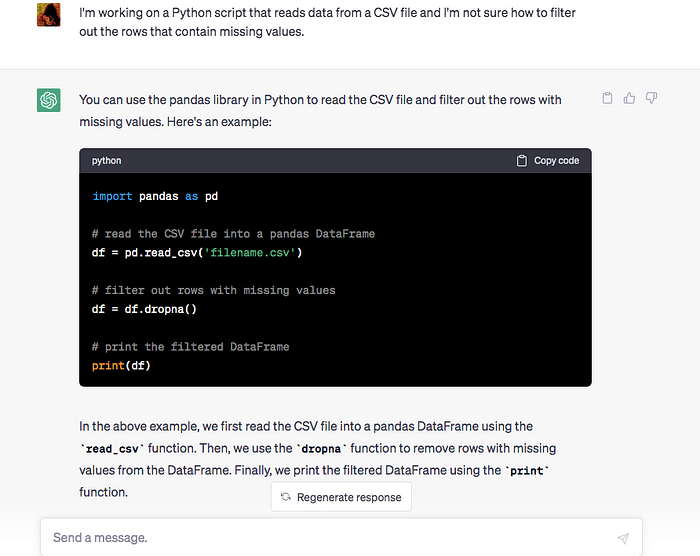Click the inline `read_csv` term in the explanation

(x=112, y=449)
